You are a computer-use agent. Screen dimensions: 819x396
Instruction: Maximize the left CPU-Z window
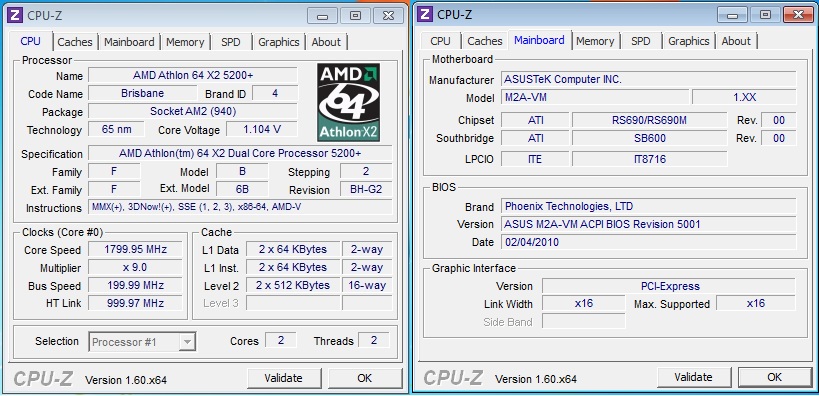pos(355,16)
